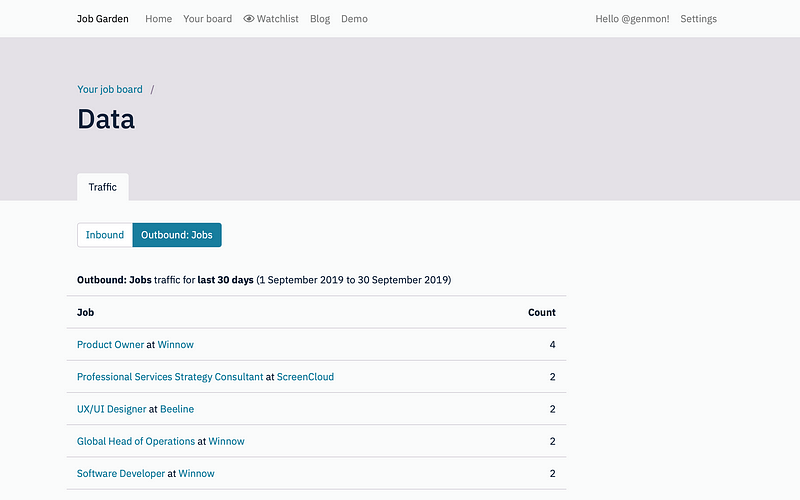
Task: Open the Demo nav link
Action: [354, 19]
